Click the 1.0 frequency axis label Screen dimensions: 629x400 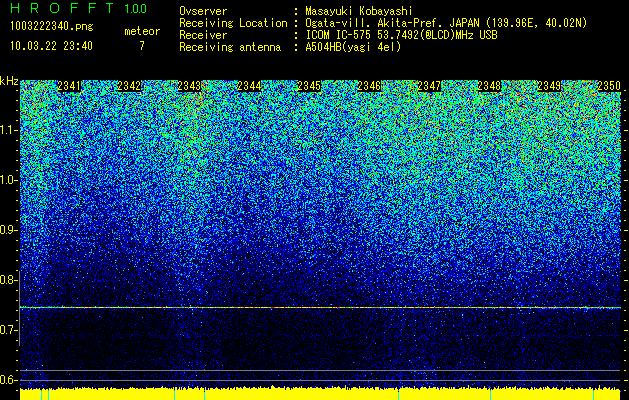(x=8, y=180)
